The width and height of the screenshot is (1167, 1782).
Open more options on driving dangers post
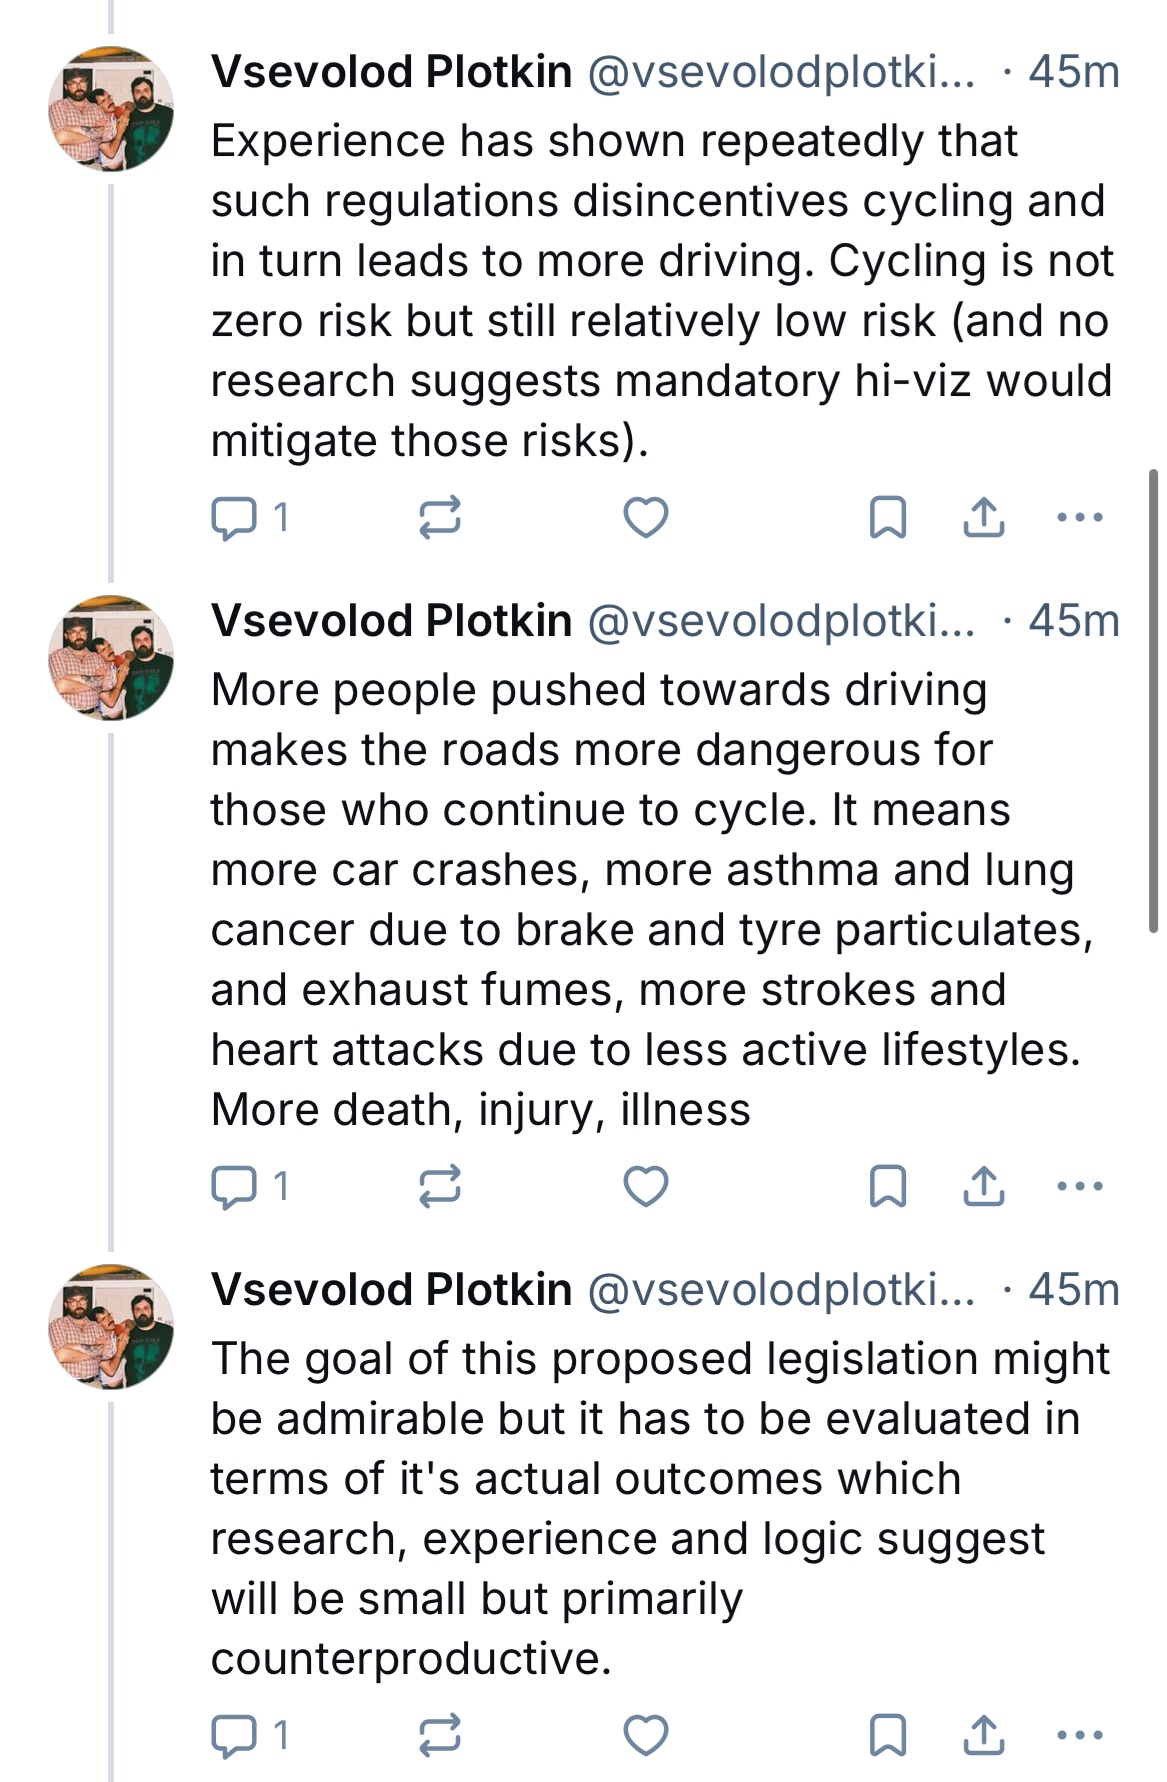[1079, 1187]
